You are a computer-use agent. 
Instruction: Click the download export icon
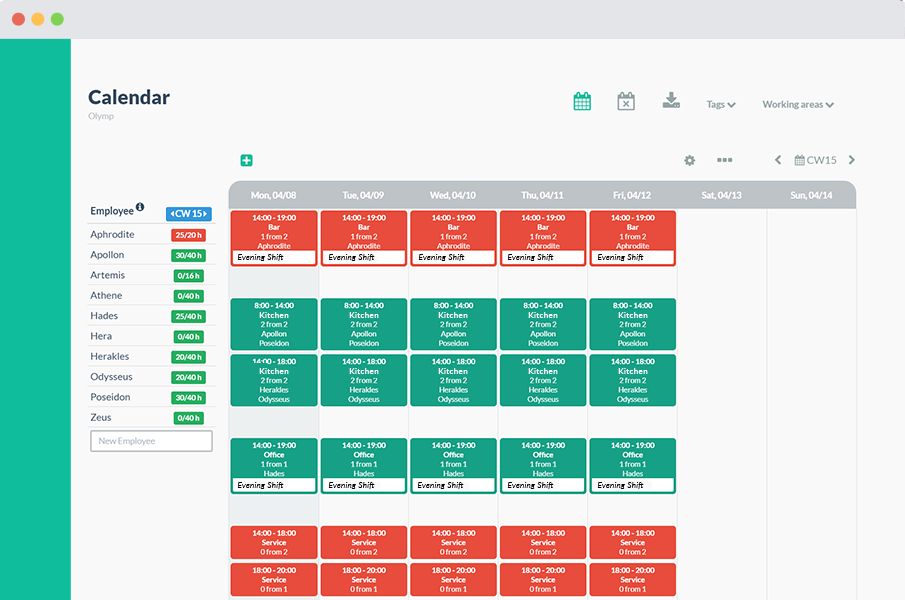tap(670, 101)
